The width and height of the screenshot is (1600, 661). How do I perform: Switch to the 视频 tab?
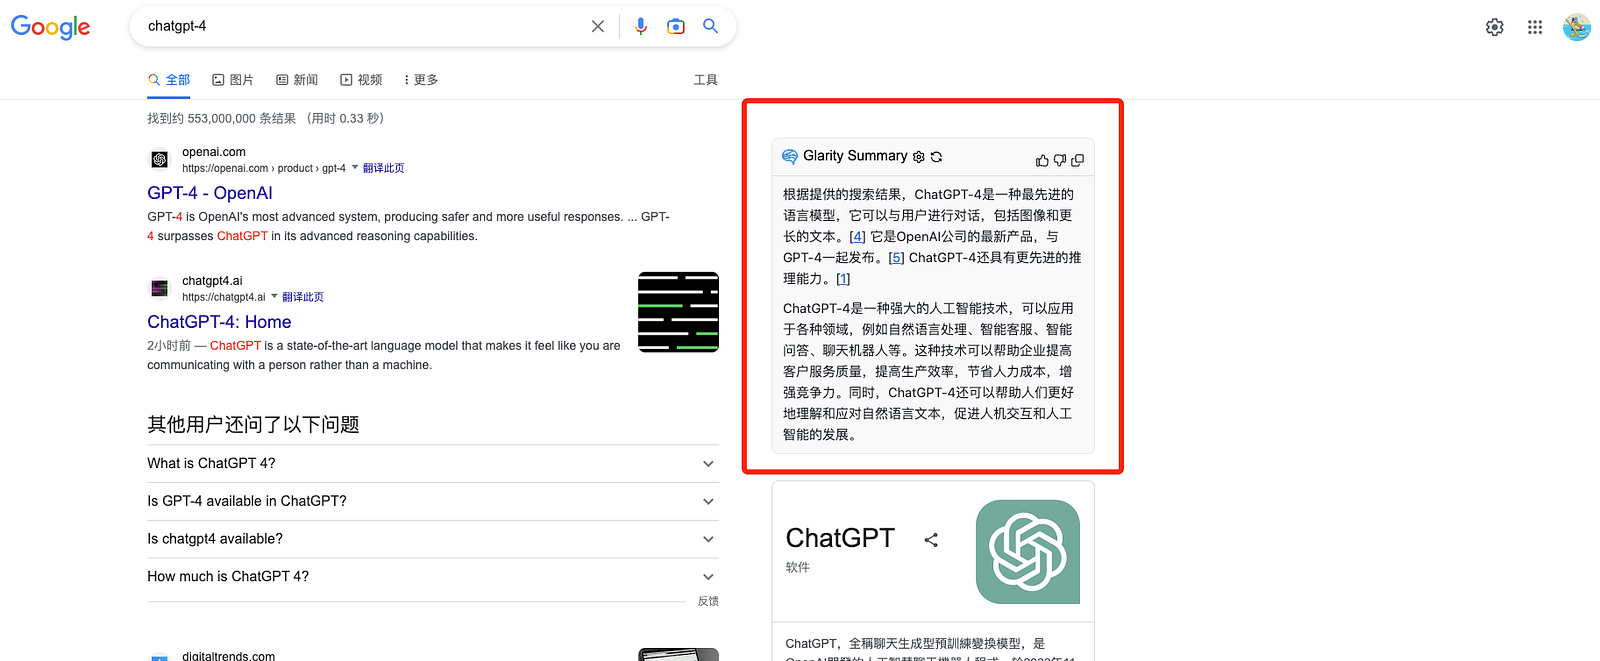click(x=361, y=80)
